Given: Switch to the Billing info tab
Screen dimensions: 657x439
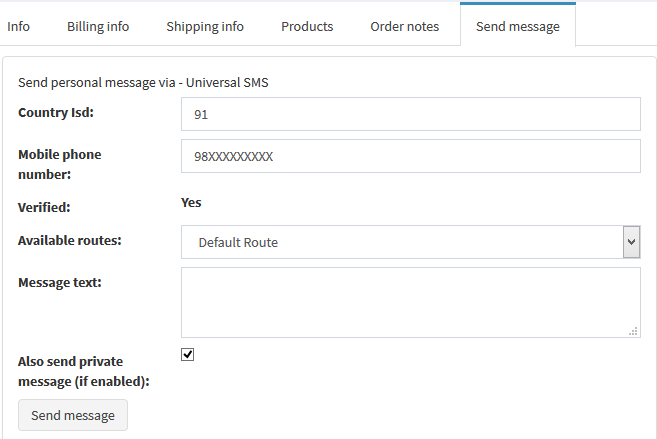Looking at the screenshot, I should click(98, 26).
